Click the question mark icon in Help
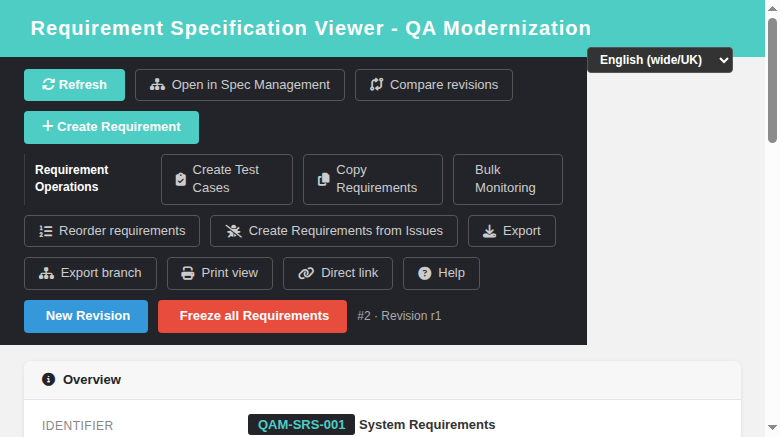The width and height of the screenshot is (780, 437). pos(425,273)
